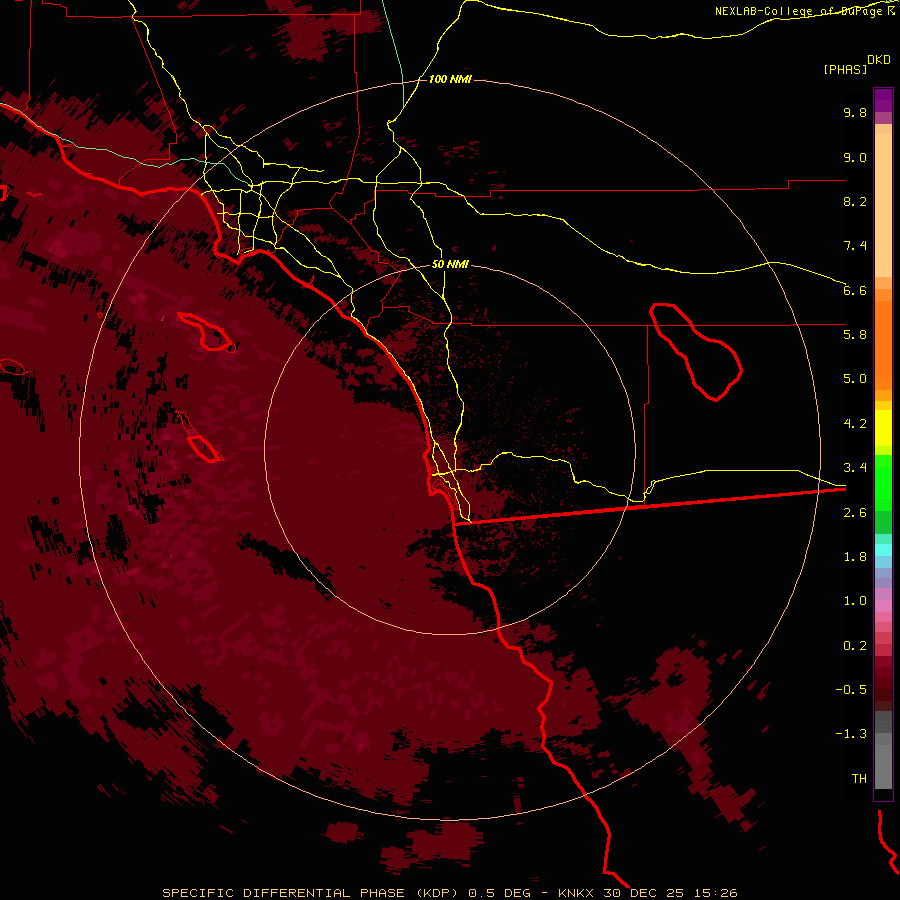
Task: Click the 1.8 scale value
Action: coord(855,557)
